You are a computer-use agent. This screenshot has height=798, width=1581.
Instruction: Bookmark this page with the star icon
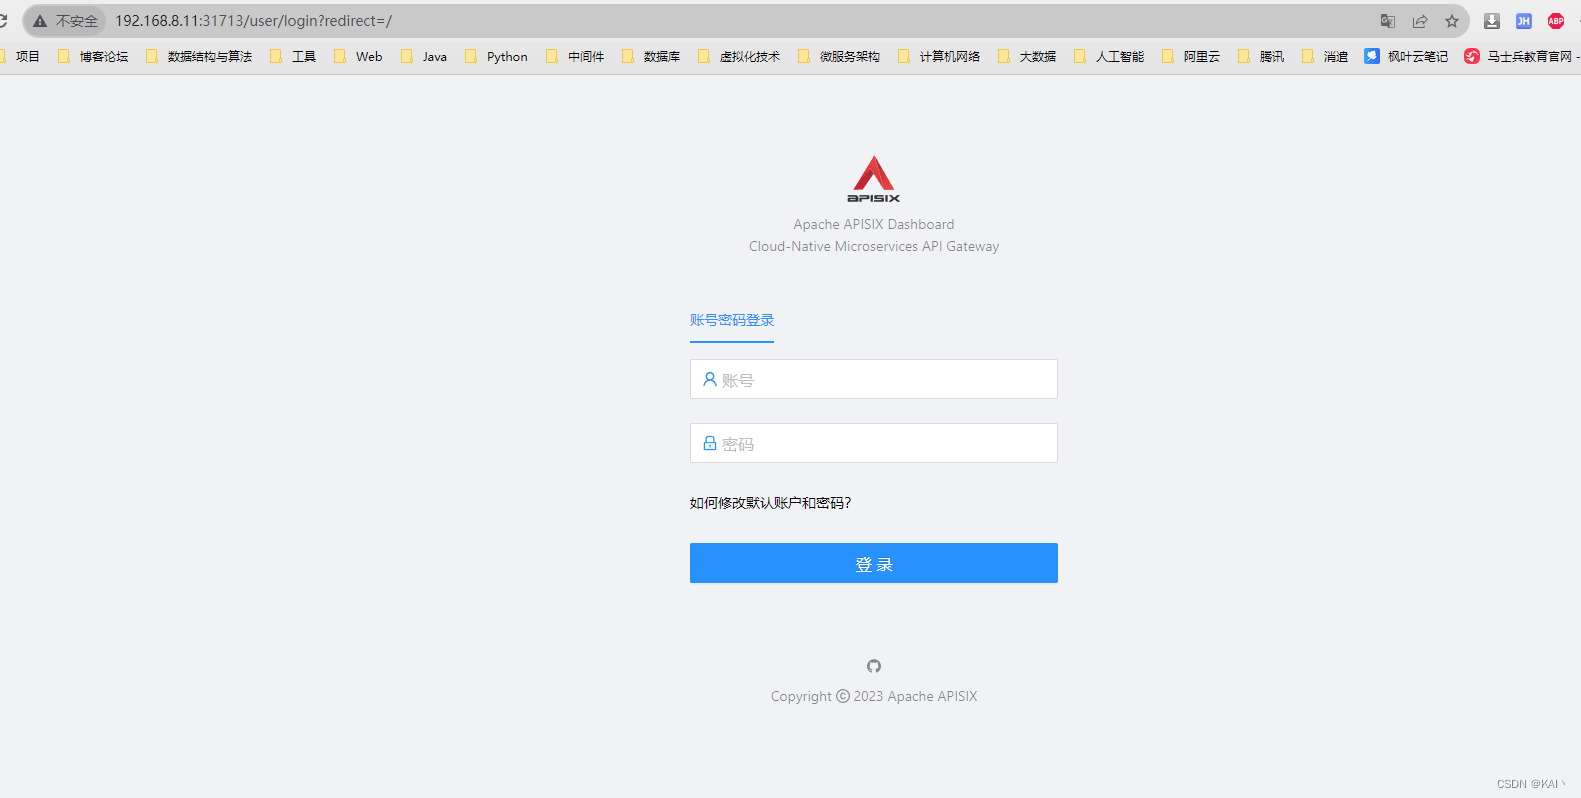pyautogui.click(x=1452, y=21)
